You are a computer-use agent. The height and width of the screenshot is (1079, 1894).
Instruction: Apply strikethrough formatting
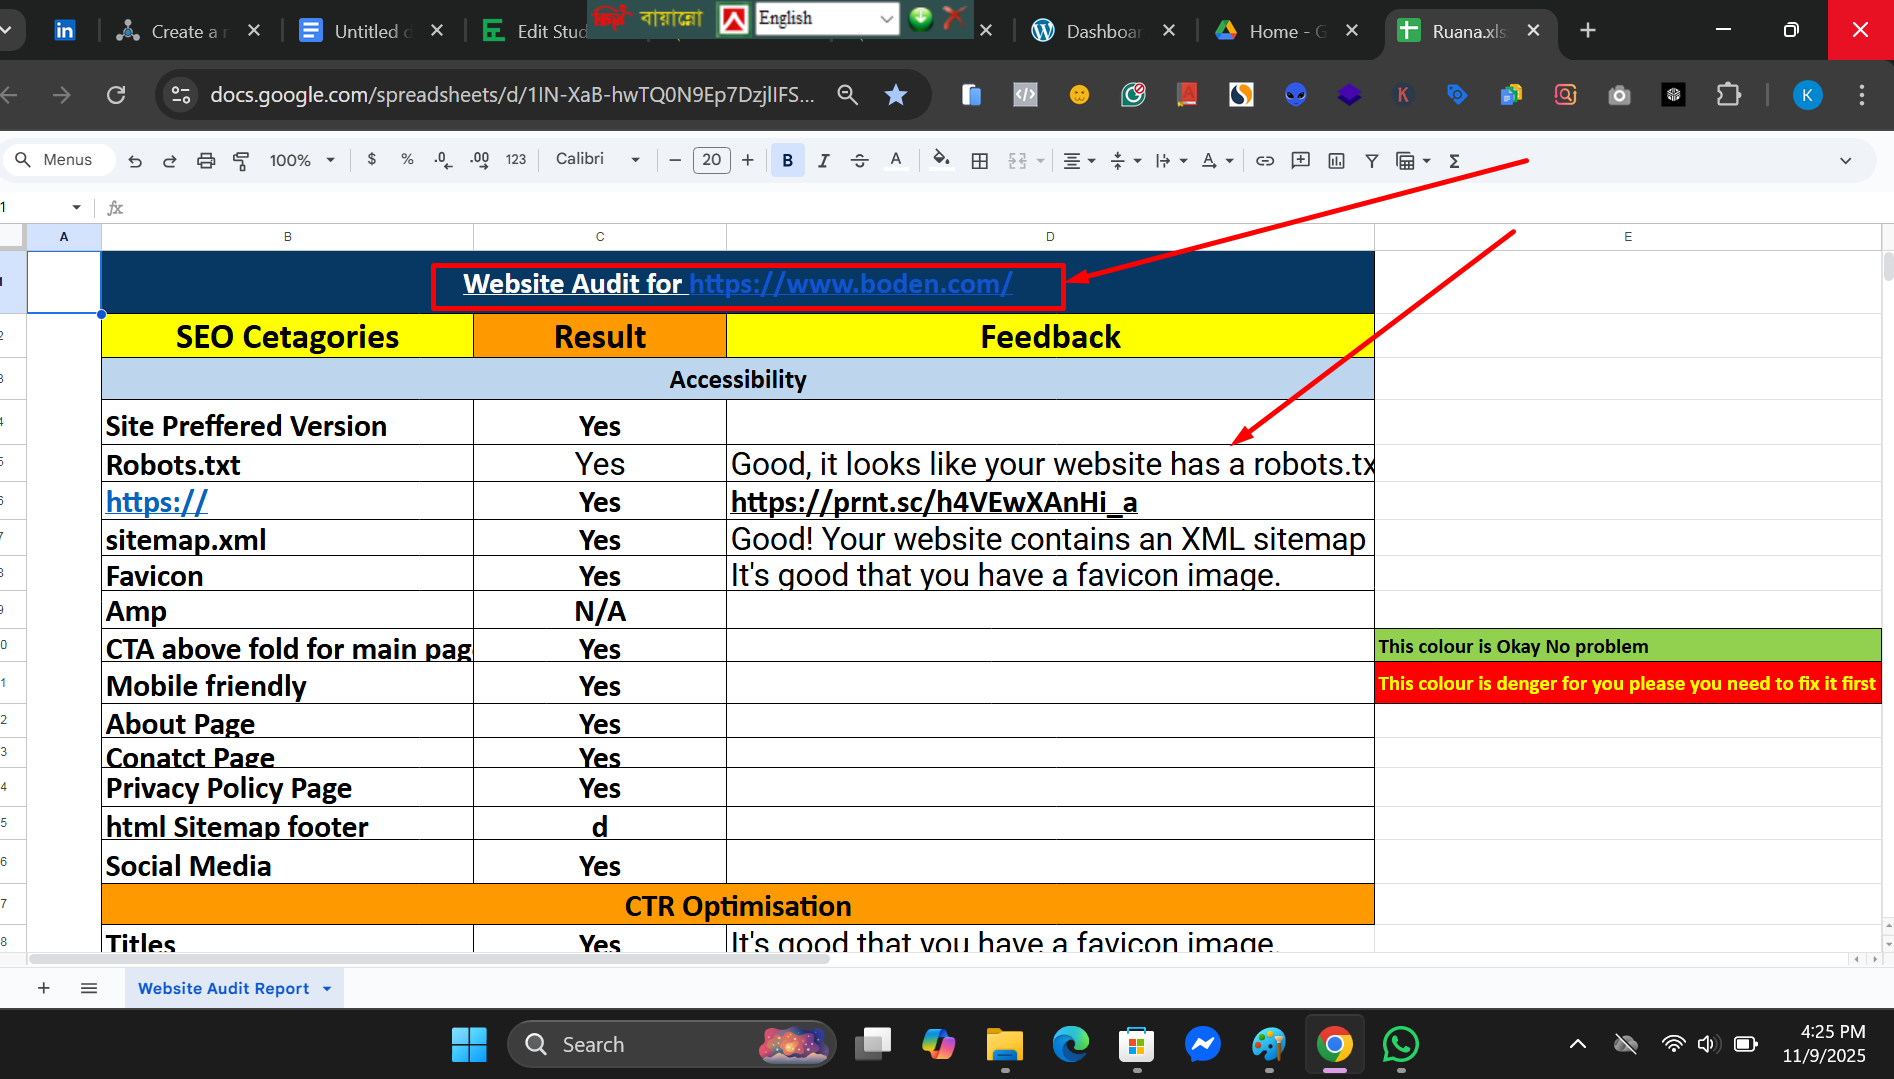pyautogui.click(x=859, y=160)
